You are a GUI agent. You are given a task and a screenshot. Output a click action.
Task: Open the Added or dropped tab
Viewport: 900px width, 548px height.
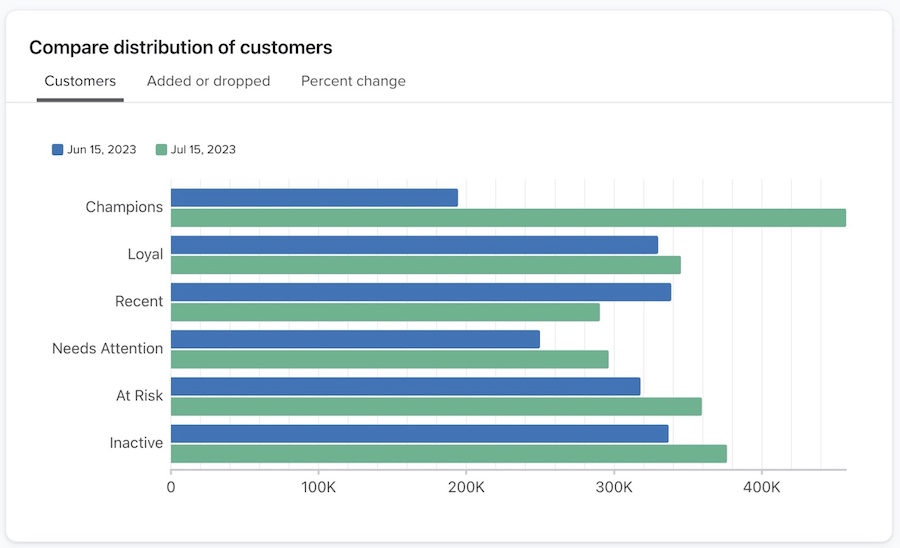click(208, 81)
